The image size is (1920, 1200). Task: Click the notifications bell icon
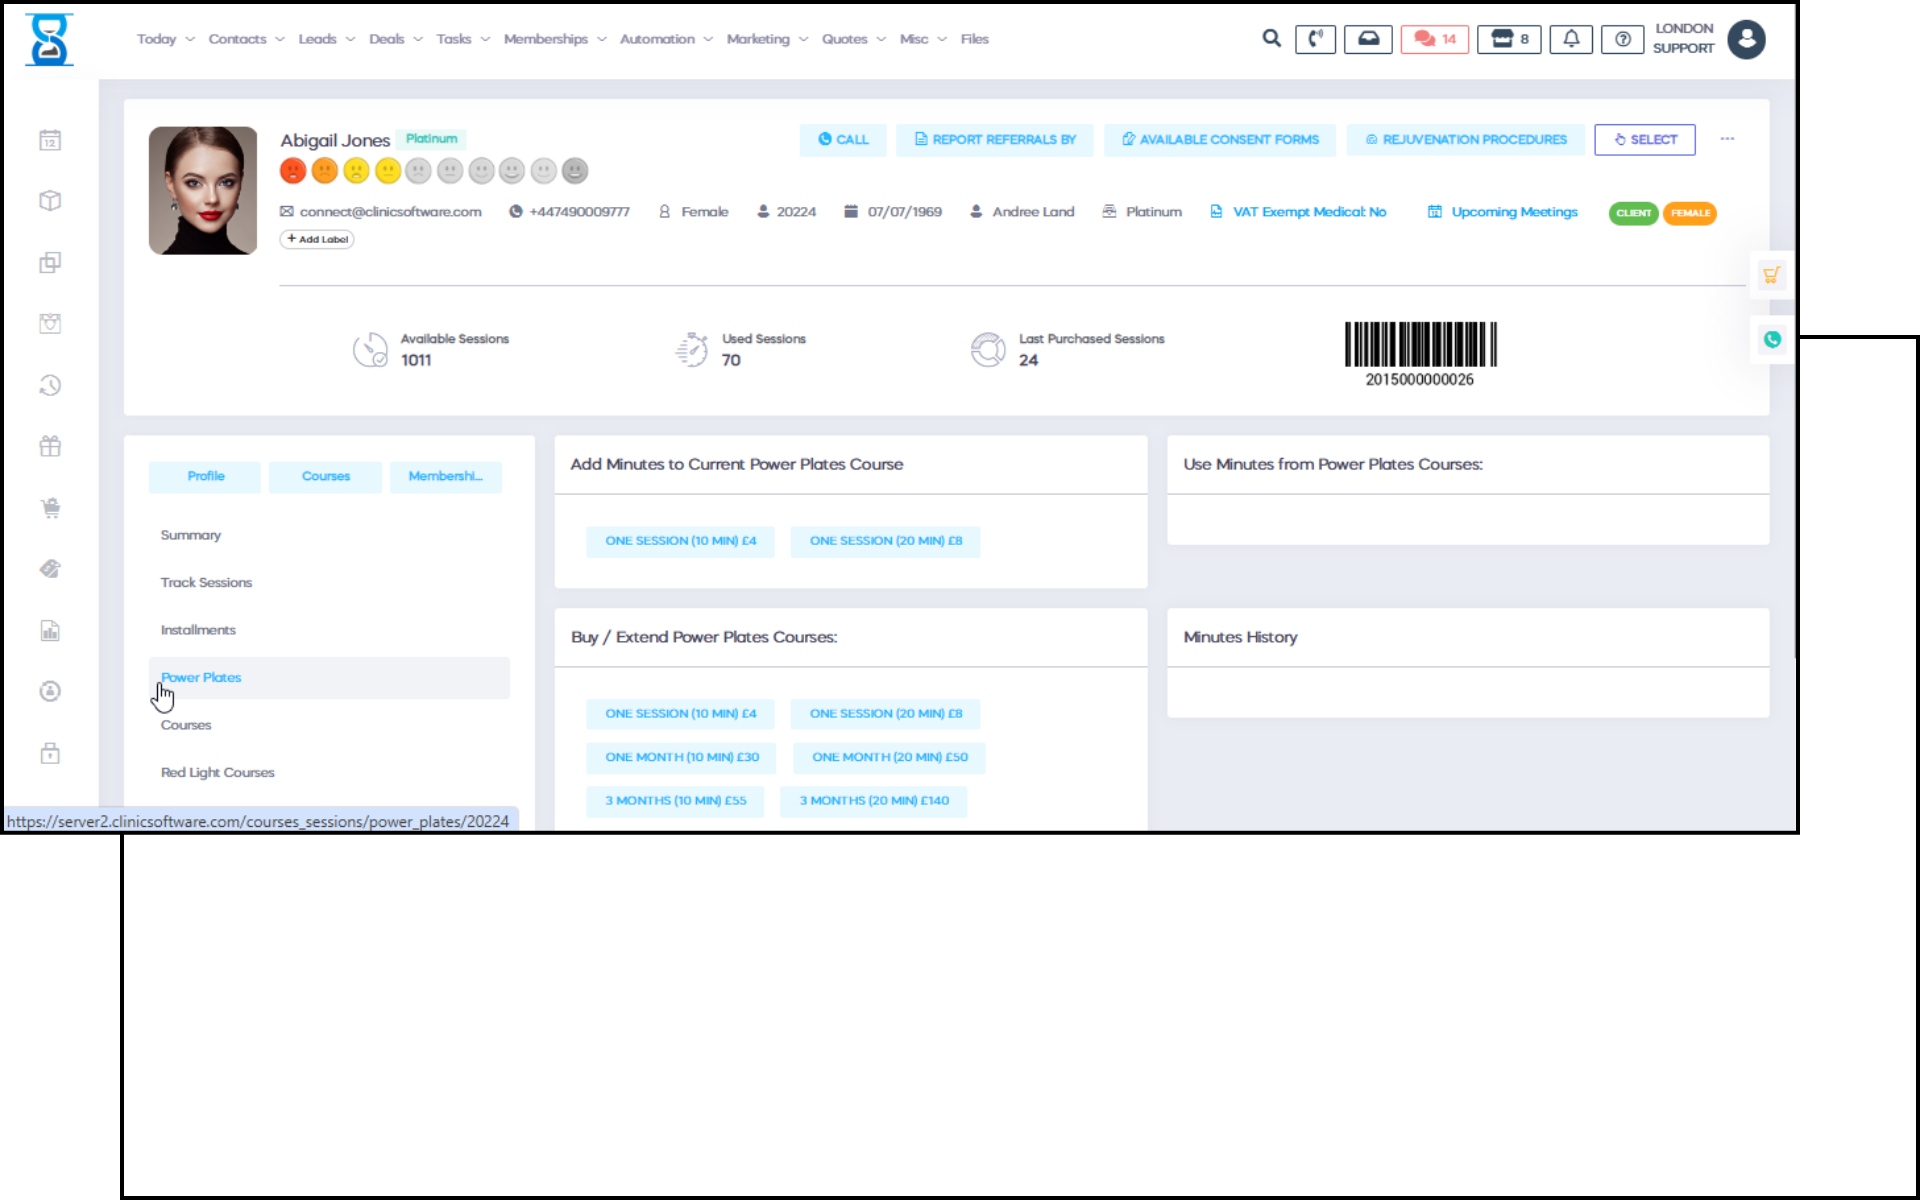[x=1571, y=39]
